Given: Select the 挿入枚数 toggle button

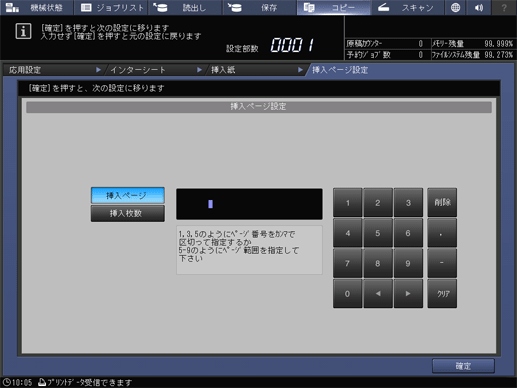Looking at the screenshot, I should point(128,213).
